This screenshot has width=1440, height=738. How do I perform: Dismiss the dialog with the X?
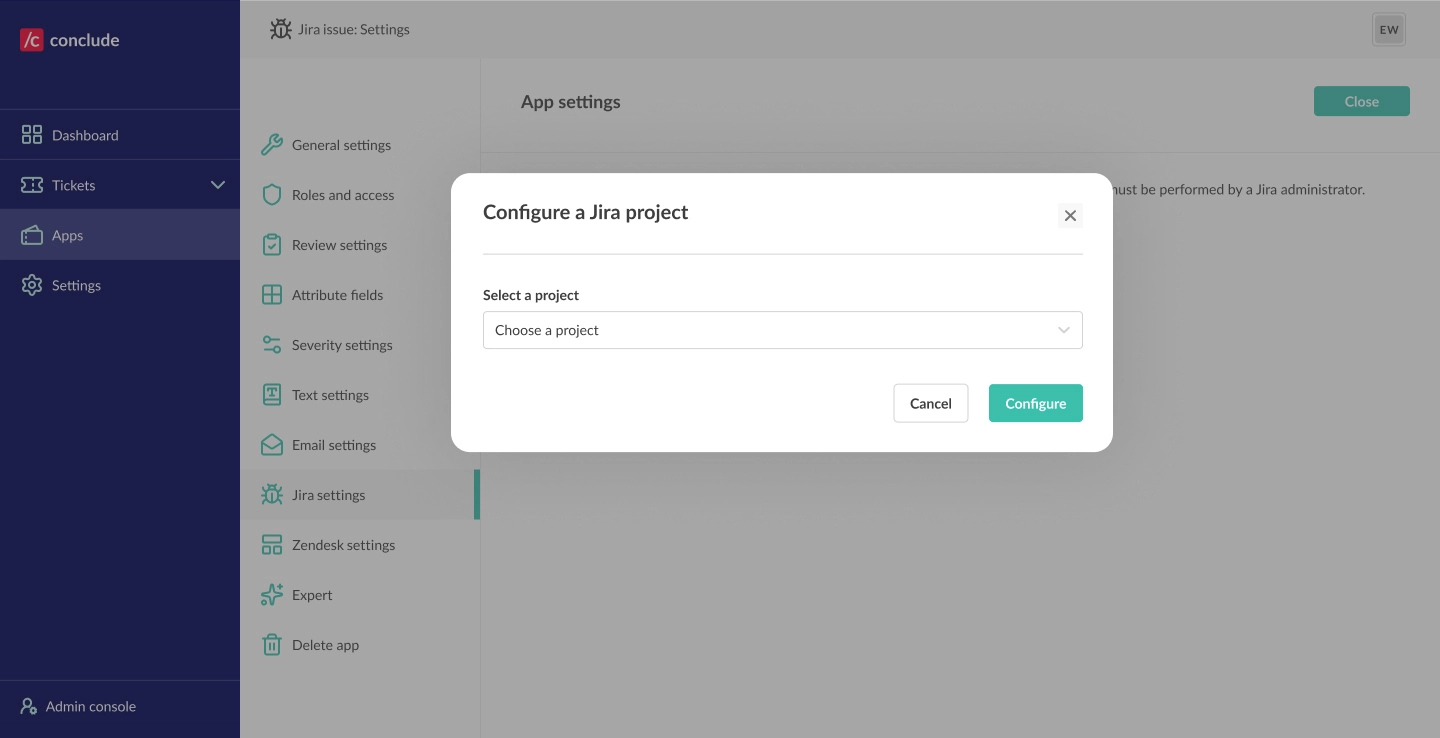(1070, 215)
